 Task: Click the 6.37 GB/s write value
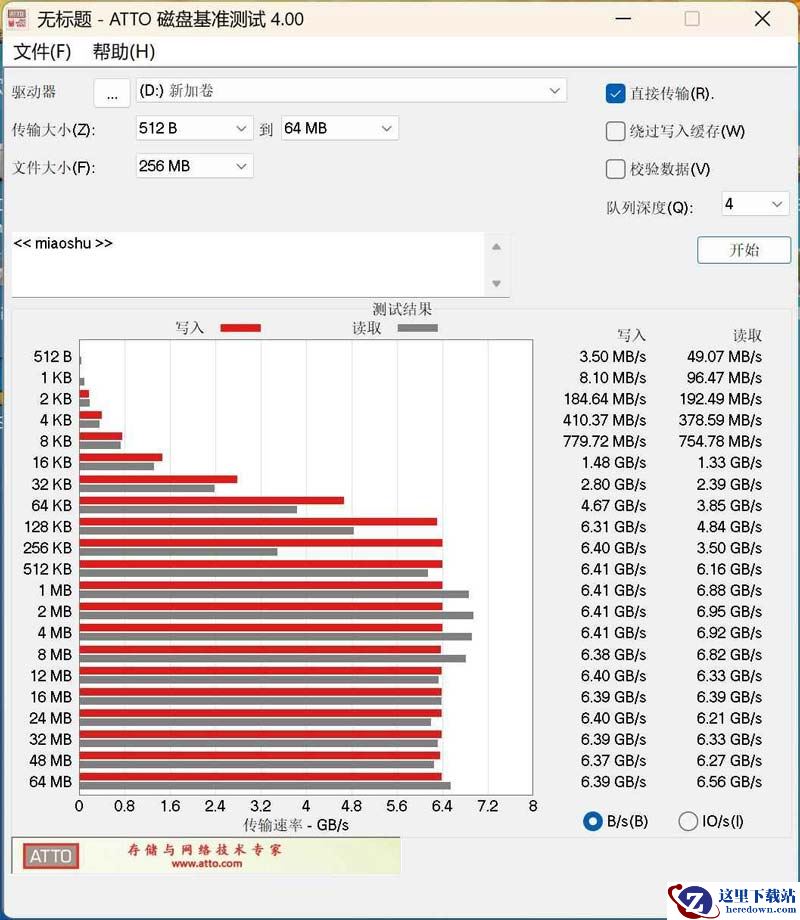click(613, 761)
